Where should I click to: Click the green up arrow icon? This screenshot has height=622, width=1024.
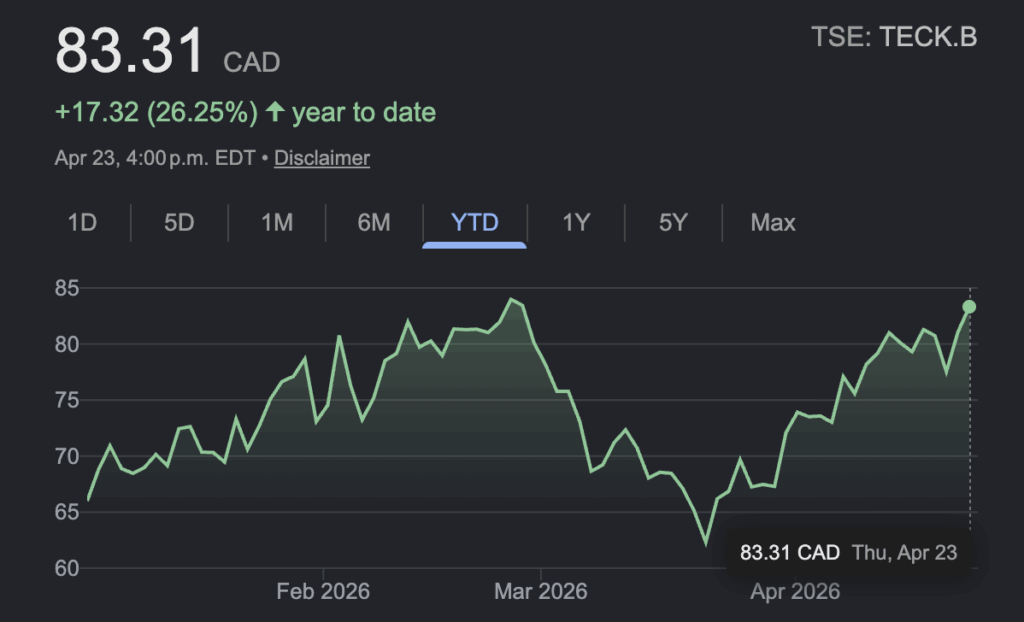[275, 112]
